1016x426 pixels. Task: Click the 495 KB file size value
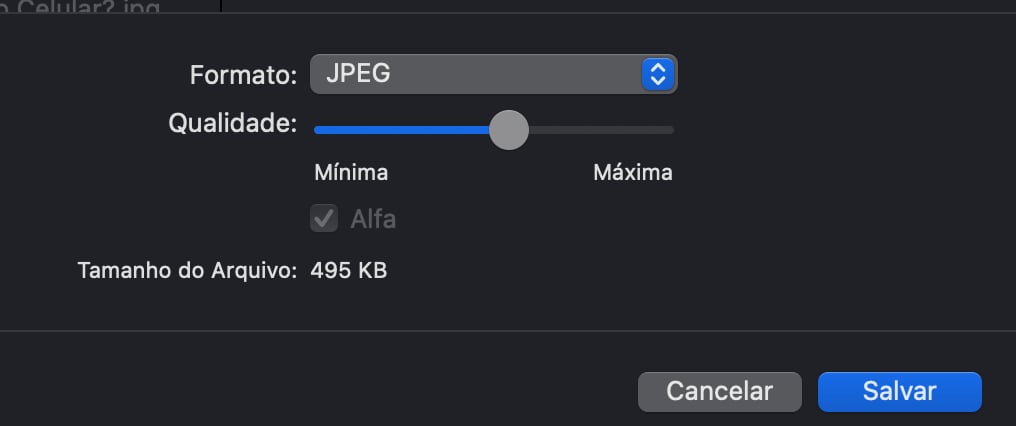[x=349, y=270]
